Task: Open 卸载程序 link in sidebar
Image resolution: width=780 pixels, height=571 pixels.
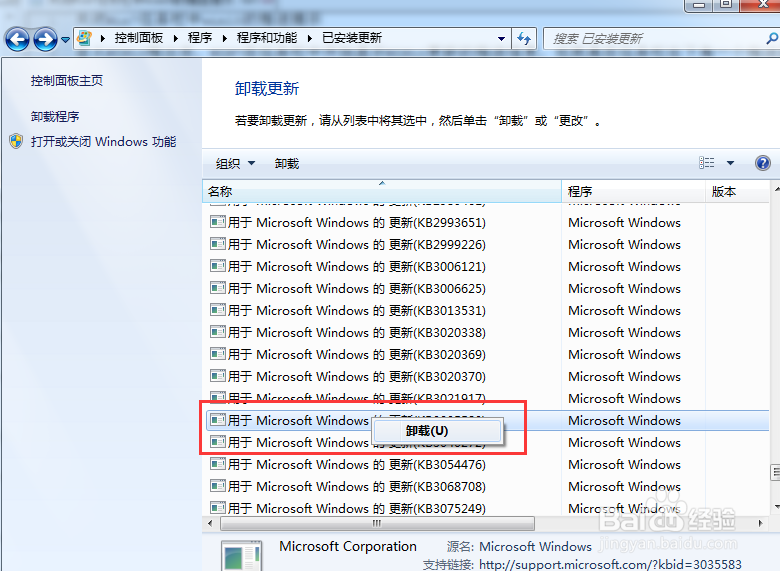Action: (55, 116)
